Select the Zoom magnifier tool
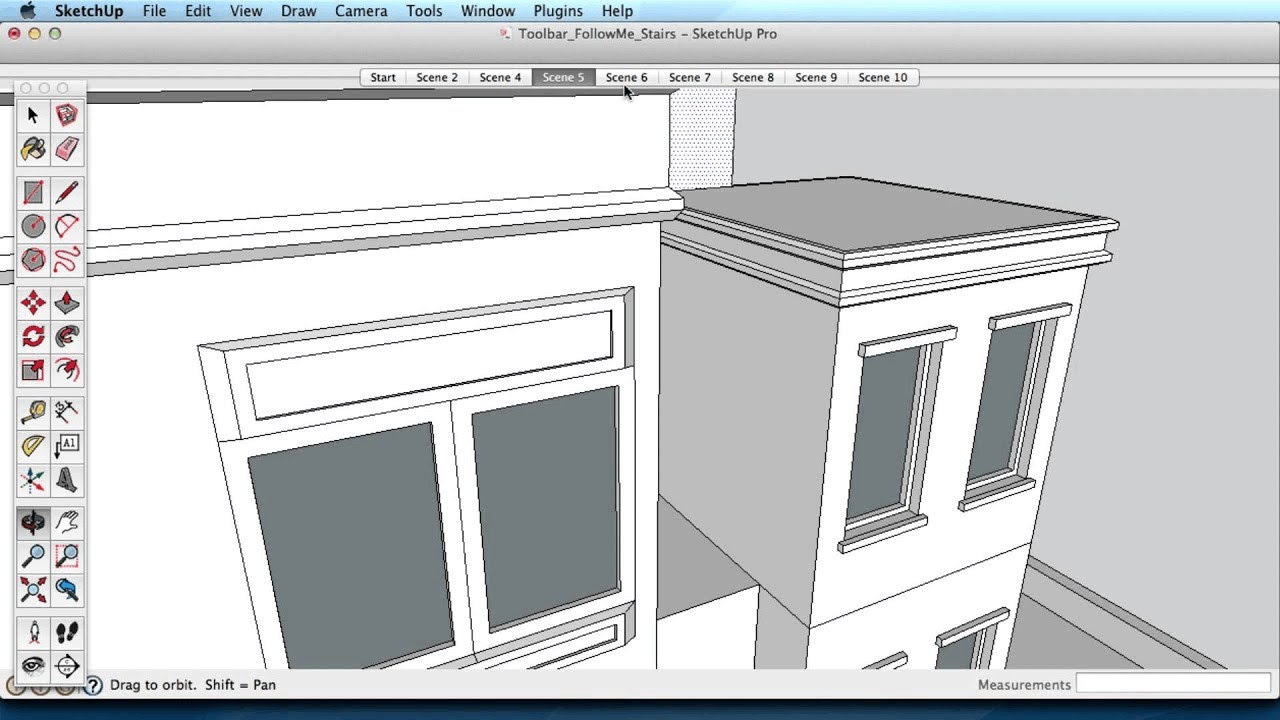 pos(33,556)
